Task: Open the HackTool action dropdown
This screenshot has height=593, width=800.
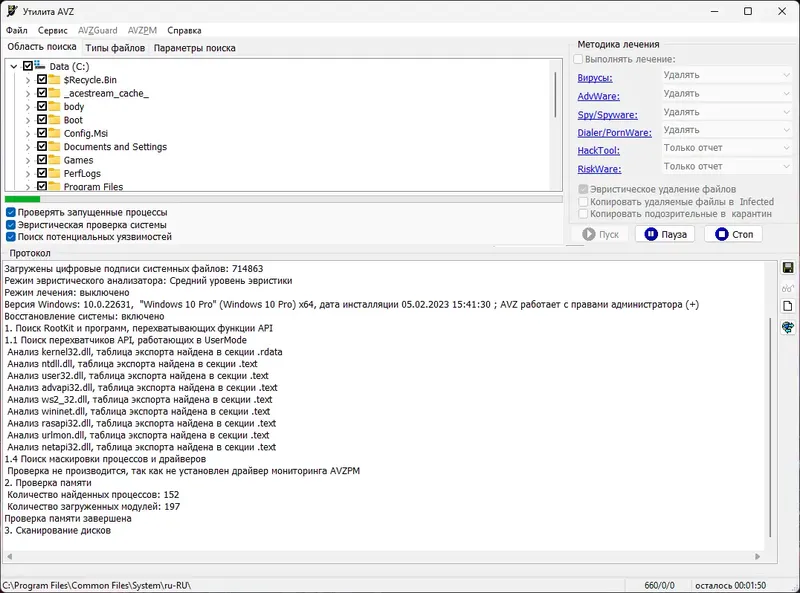Action: click(727, 148)
